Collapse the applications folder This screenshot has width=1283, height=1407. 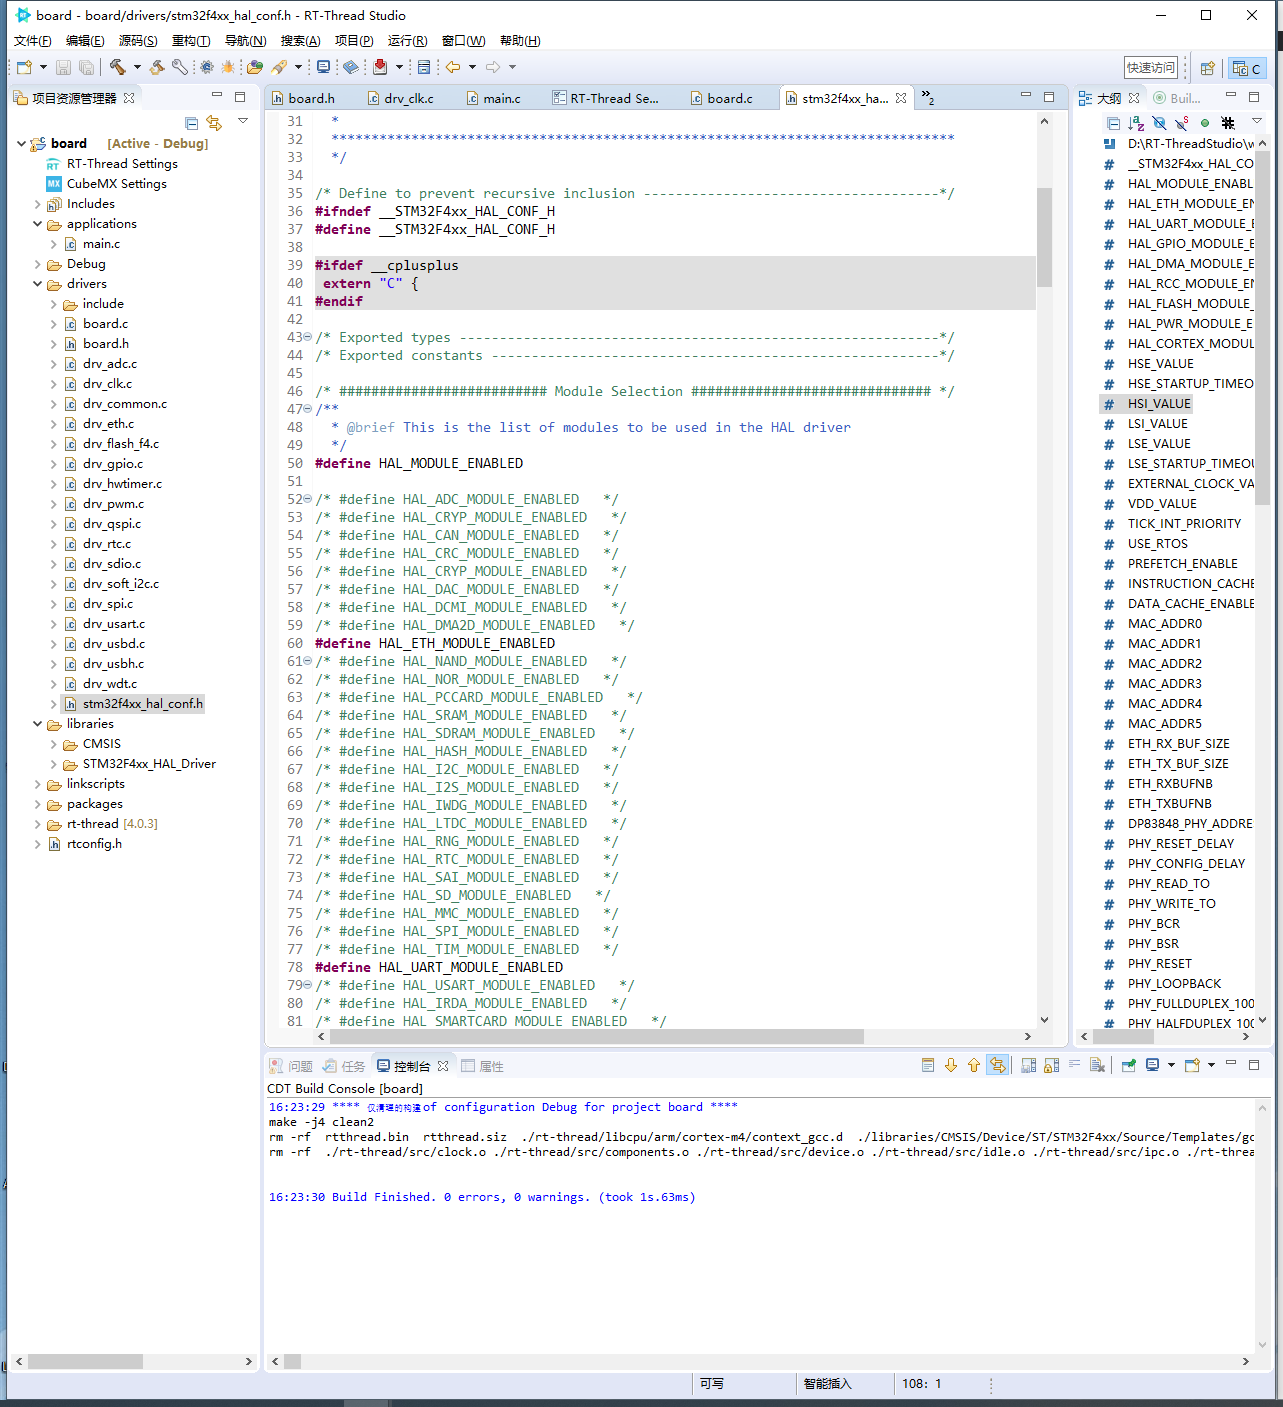click(37, 224)
